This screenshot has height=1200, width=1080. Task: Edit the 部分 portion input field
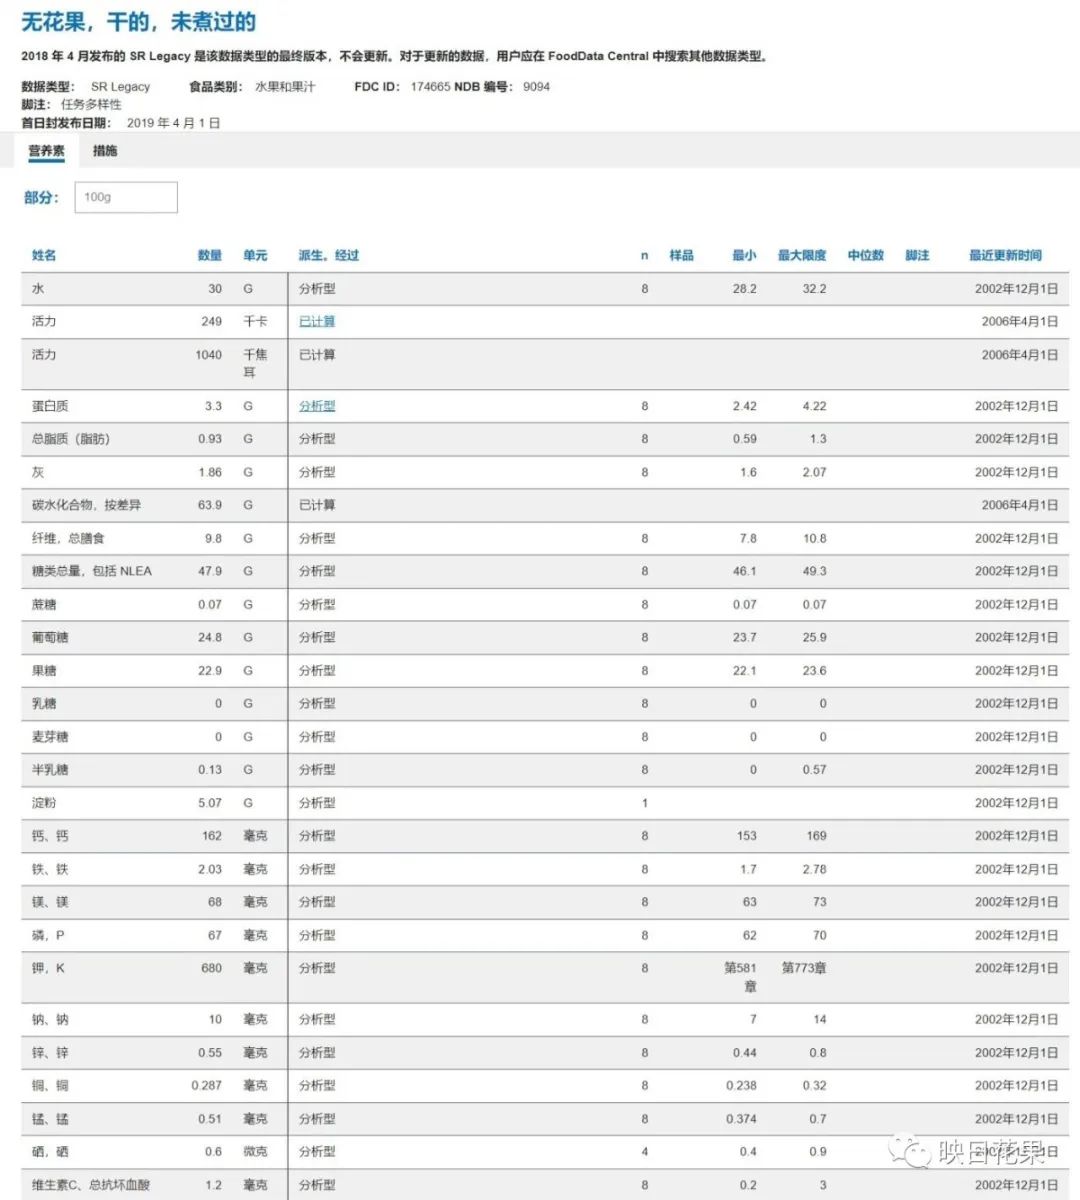[126, 197]
